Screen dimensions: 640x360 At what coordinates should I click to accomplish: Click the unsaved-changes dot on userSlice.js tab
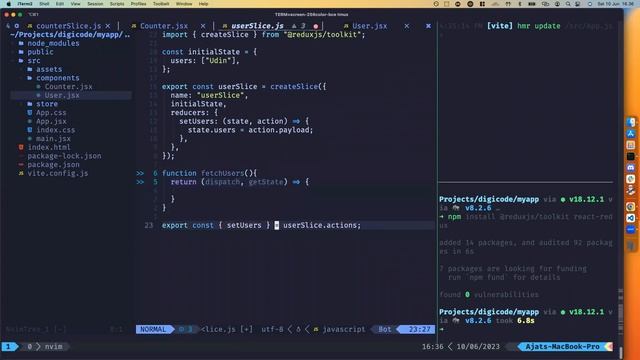tap(316, 26)
